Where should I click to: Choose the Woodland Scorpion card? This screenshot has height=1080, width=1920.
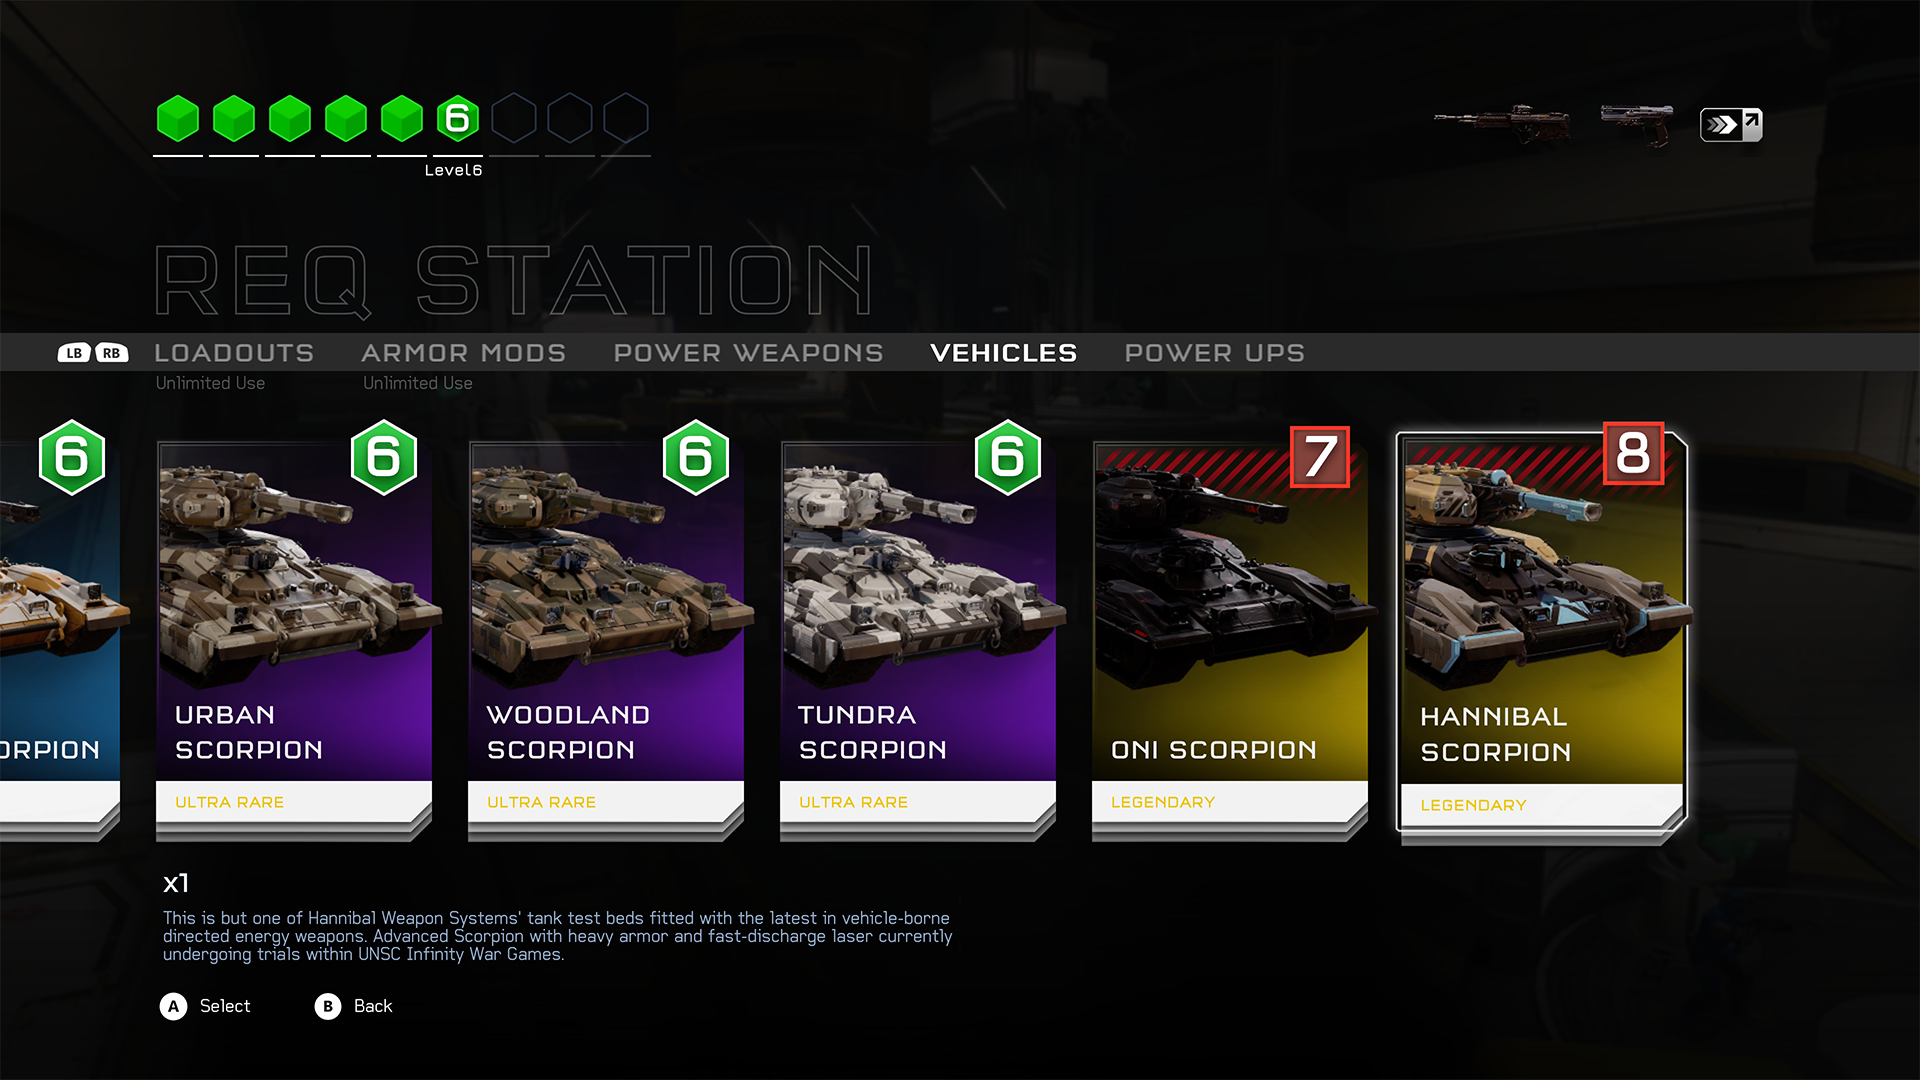click(x=606, y=632)
